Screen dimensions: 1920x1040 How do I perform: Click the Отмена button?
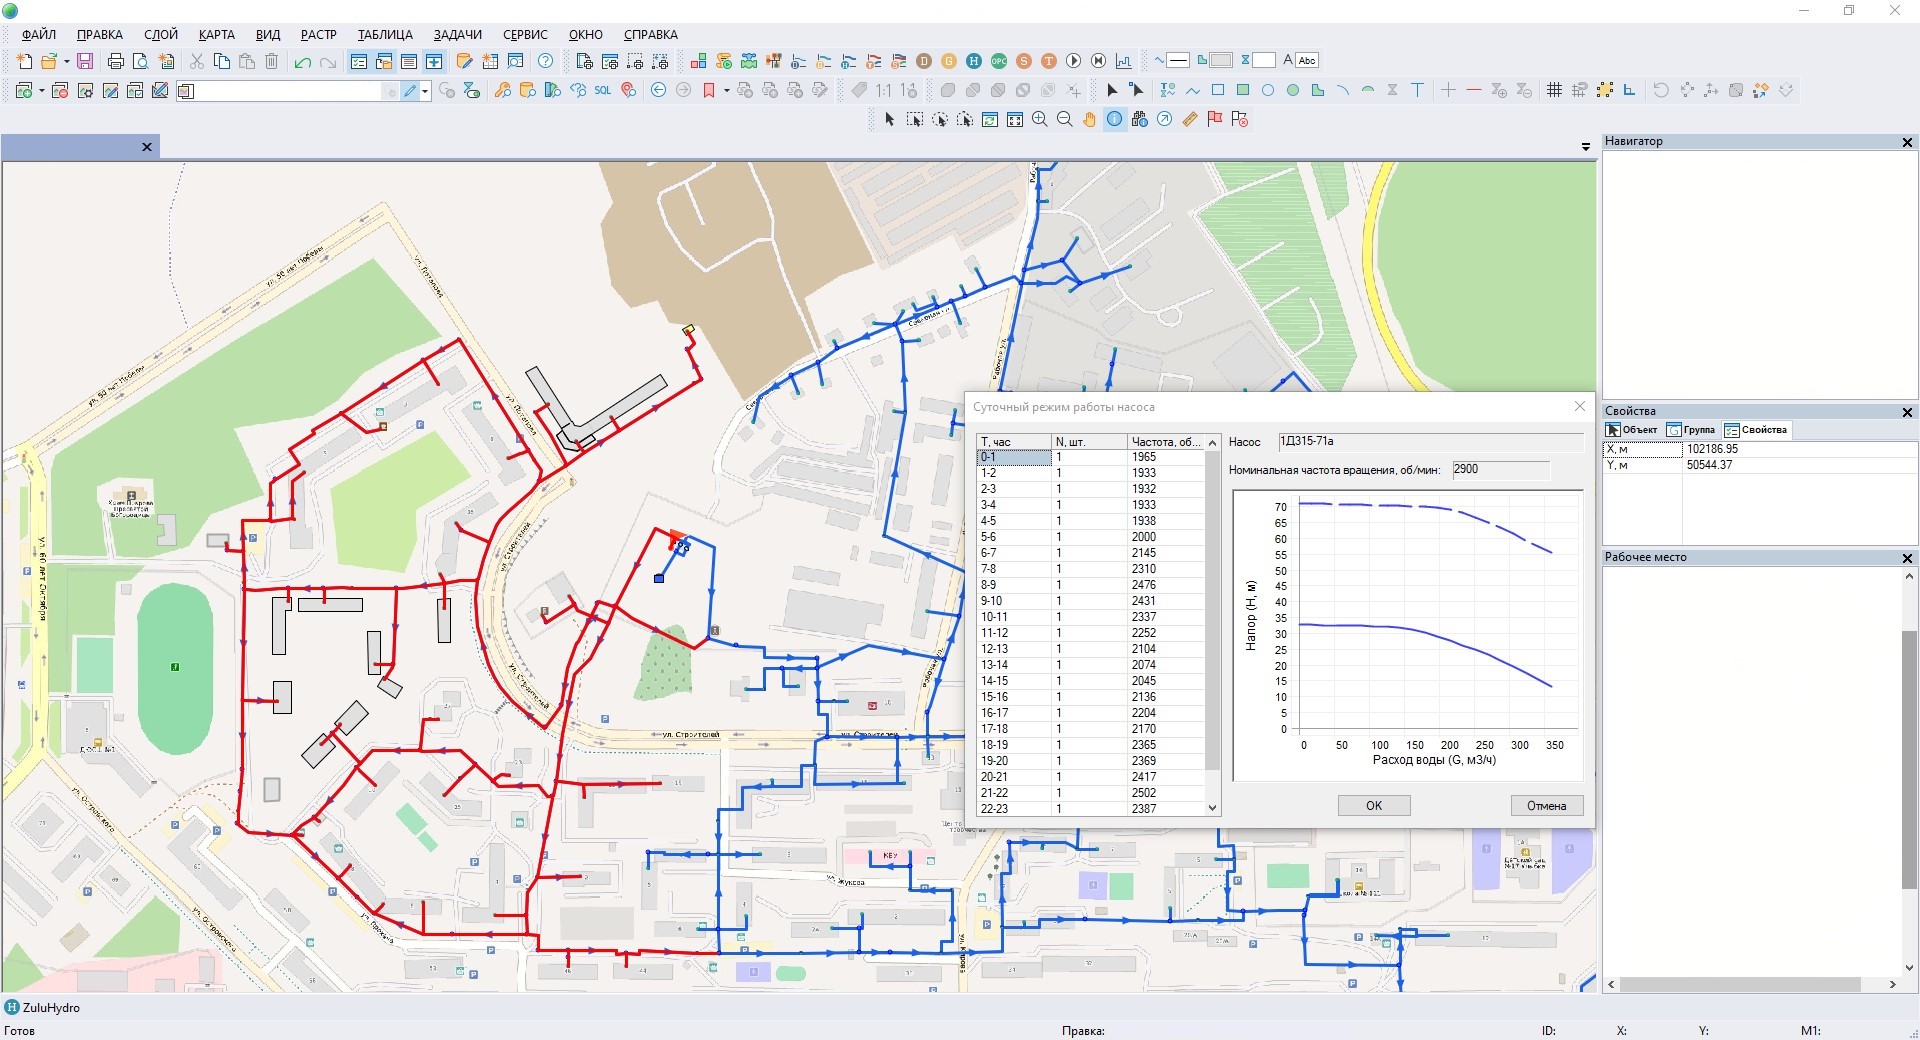click(1546, 806)
